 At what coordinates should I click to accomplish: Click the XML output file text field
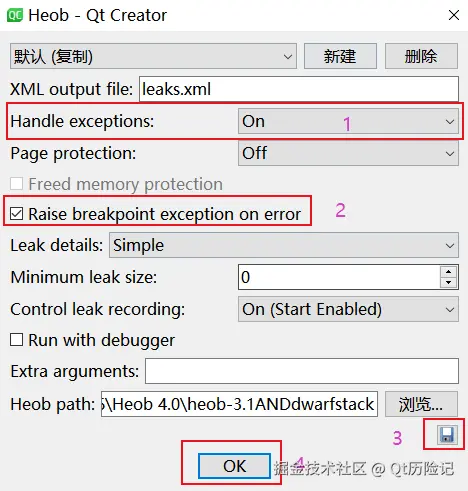299,89
